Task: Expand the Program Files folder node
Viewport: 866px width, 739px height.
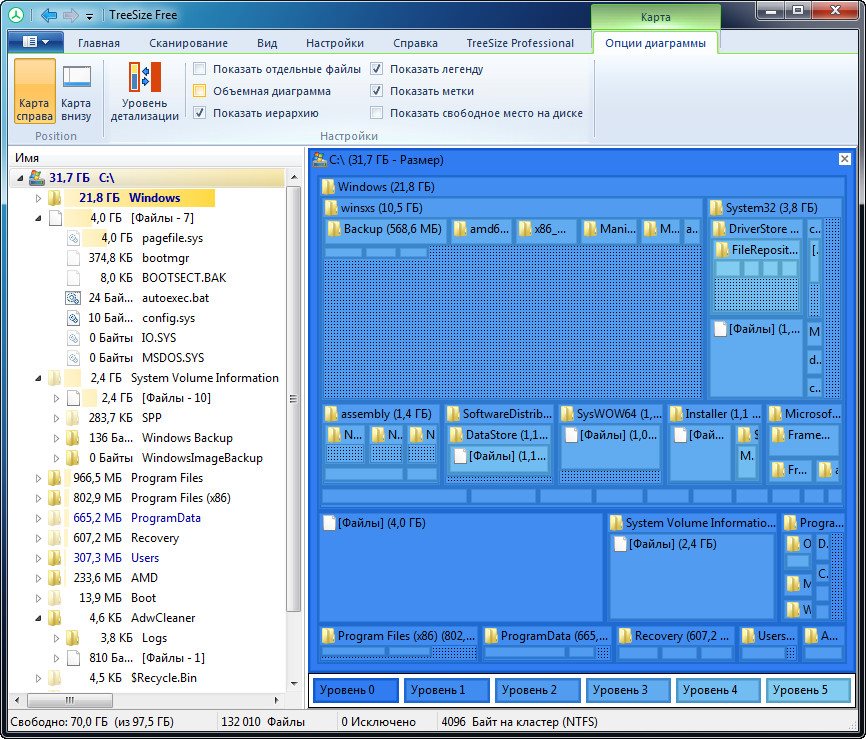Action: pos(38,478)
